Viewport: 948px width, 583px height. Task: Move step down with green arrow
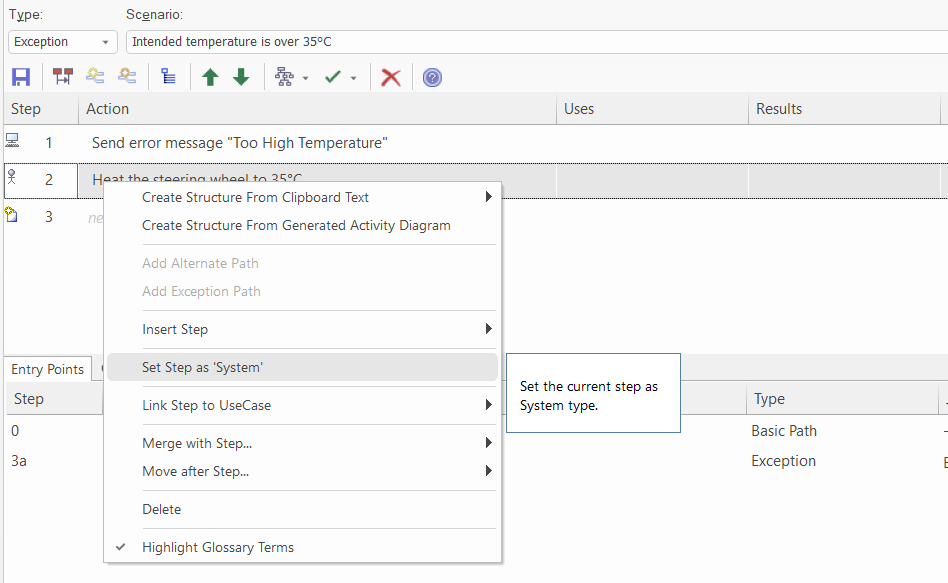(x=241, y=77)
